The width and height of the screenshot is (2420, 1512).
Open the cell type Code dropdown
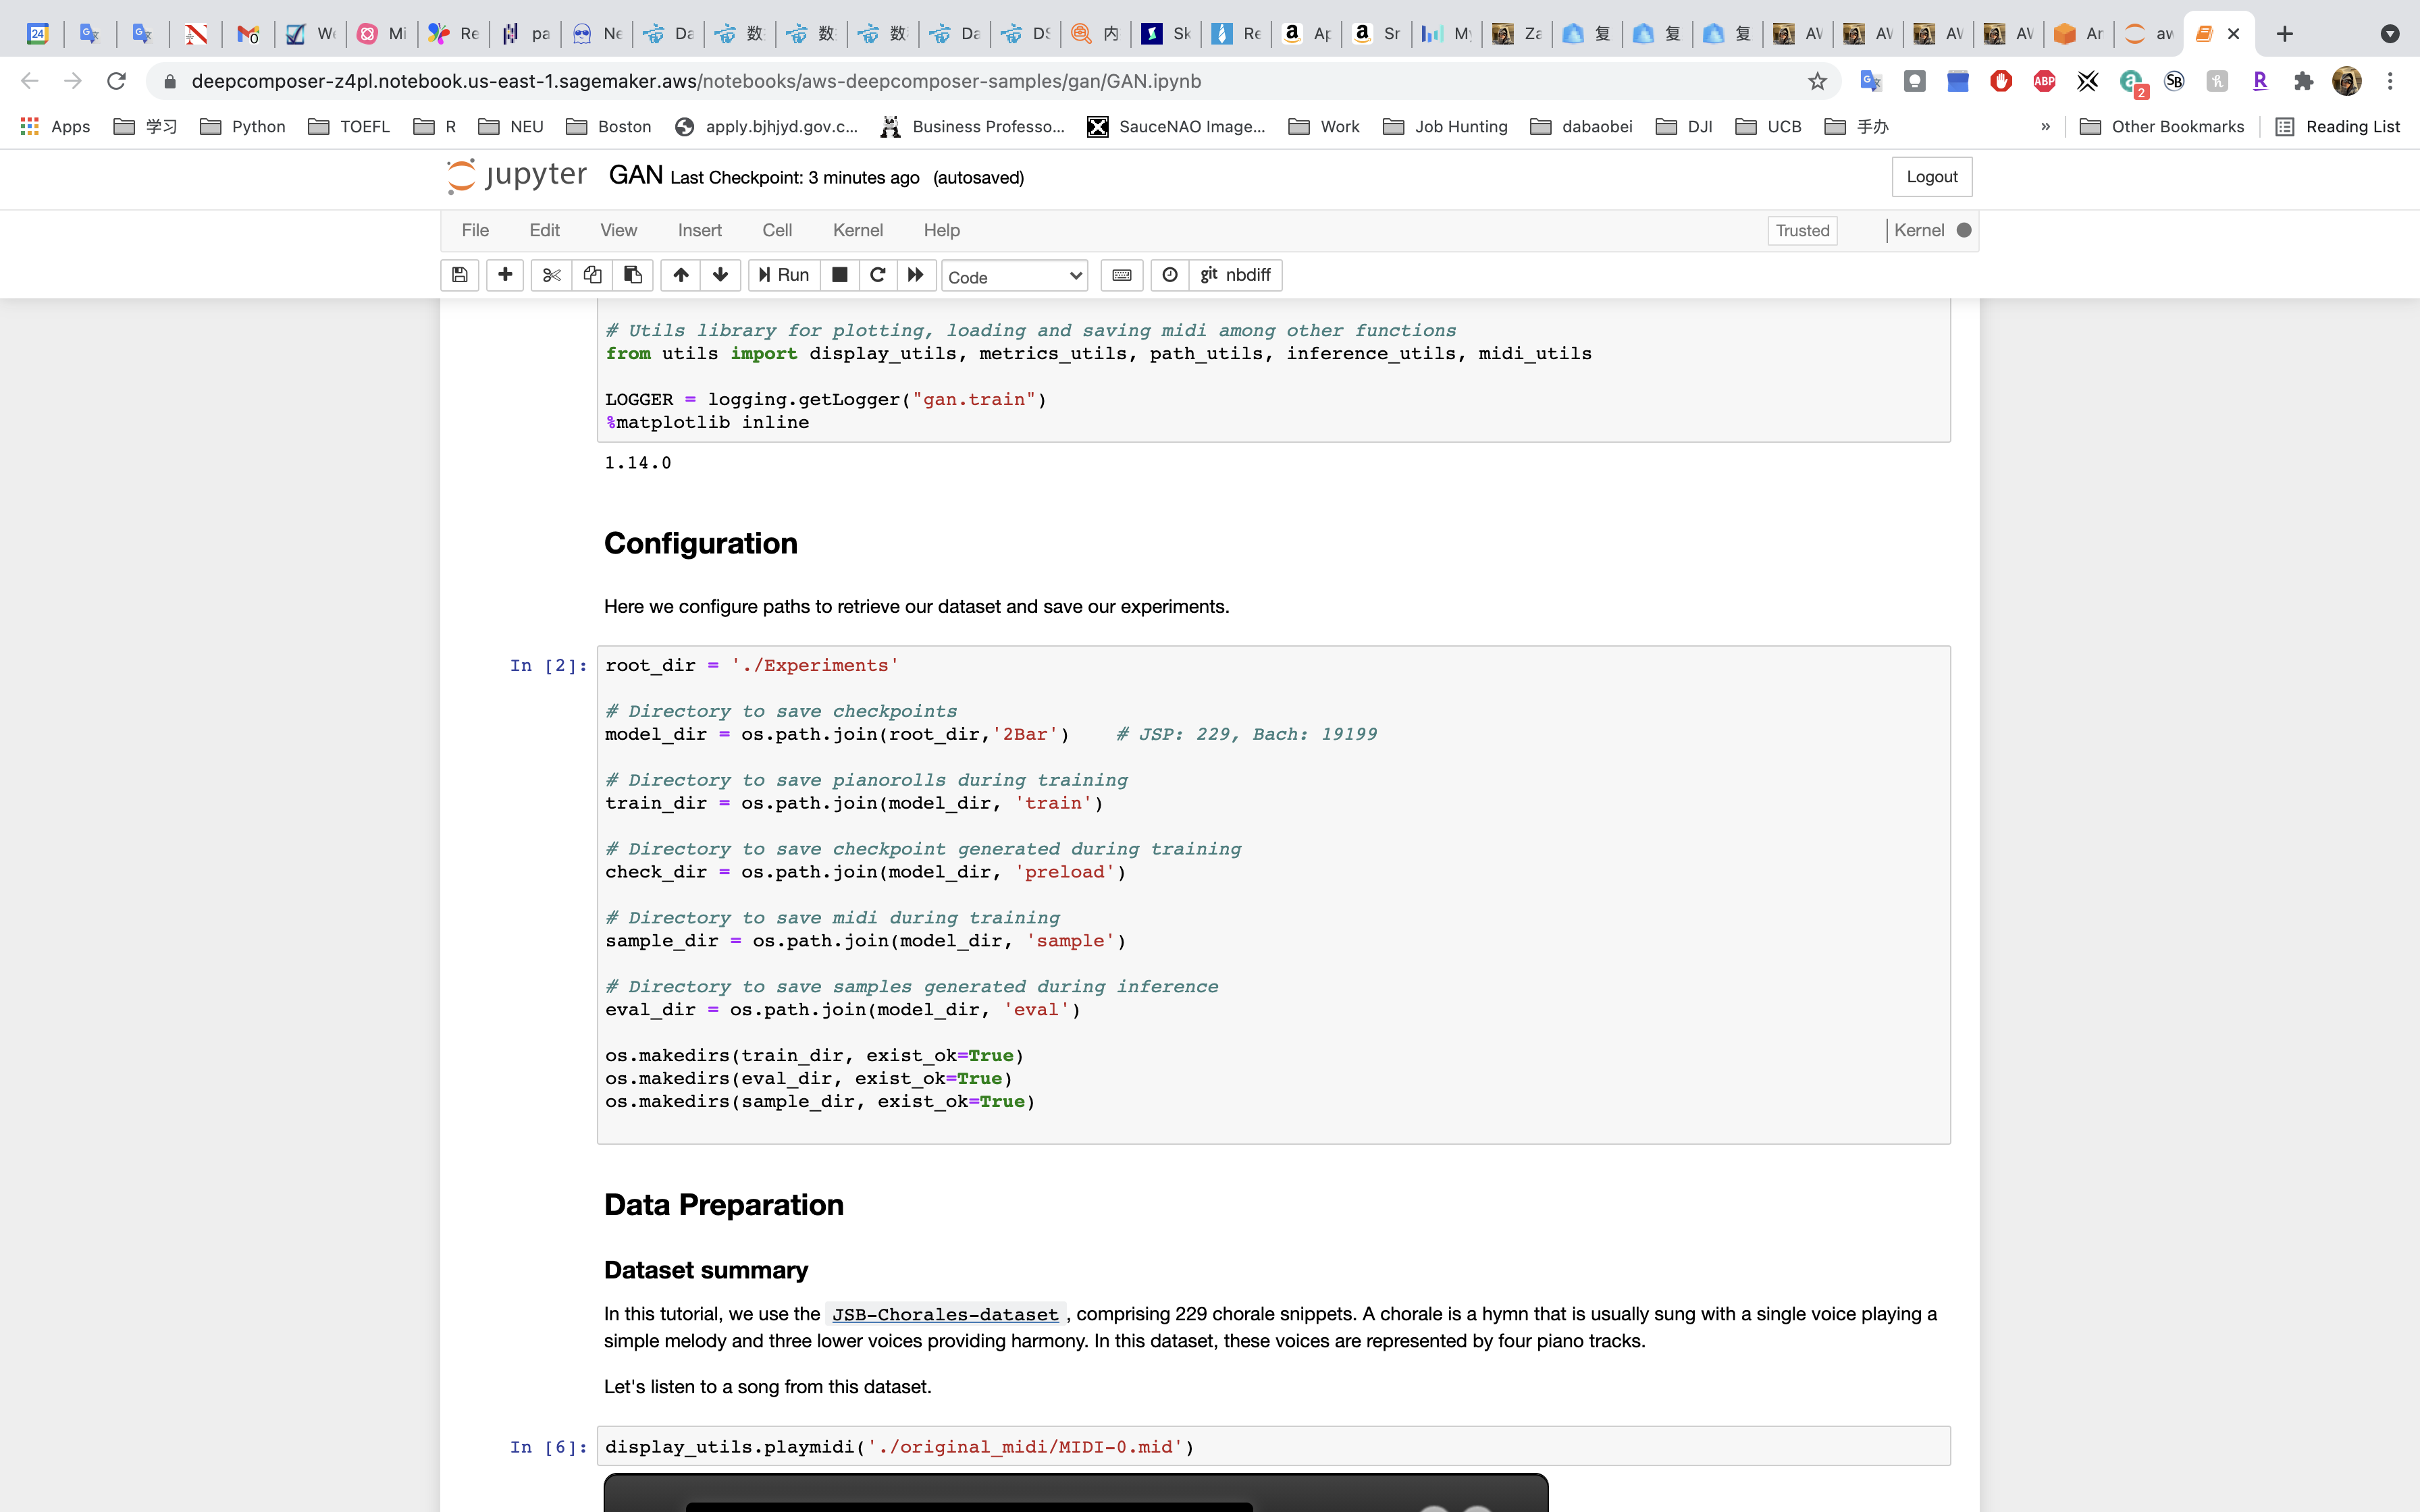(1014, 277)
